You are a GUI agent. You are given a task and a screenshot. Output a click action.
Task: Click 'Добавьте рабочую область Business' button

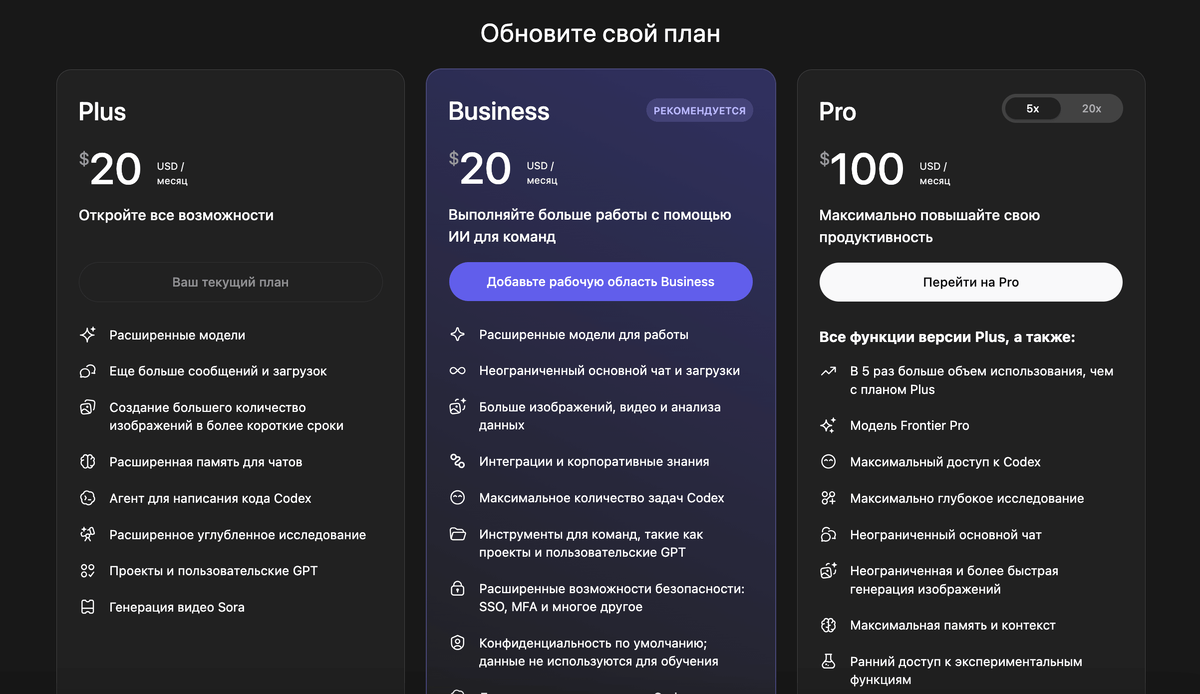[x=600, y=282]
